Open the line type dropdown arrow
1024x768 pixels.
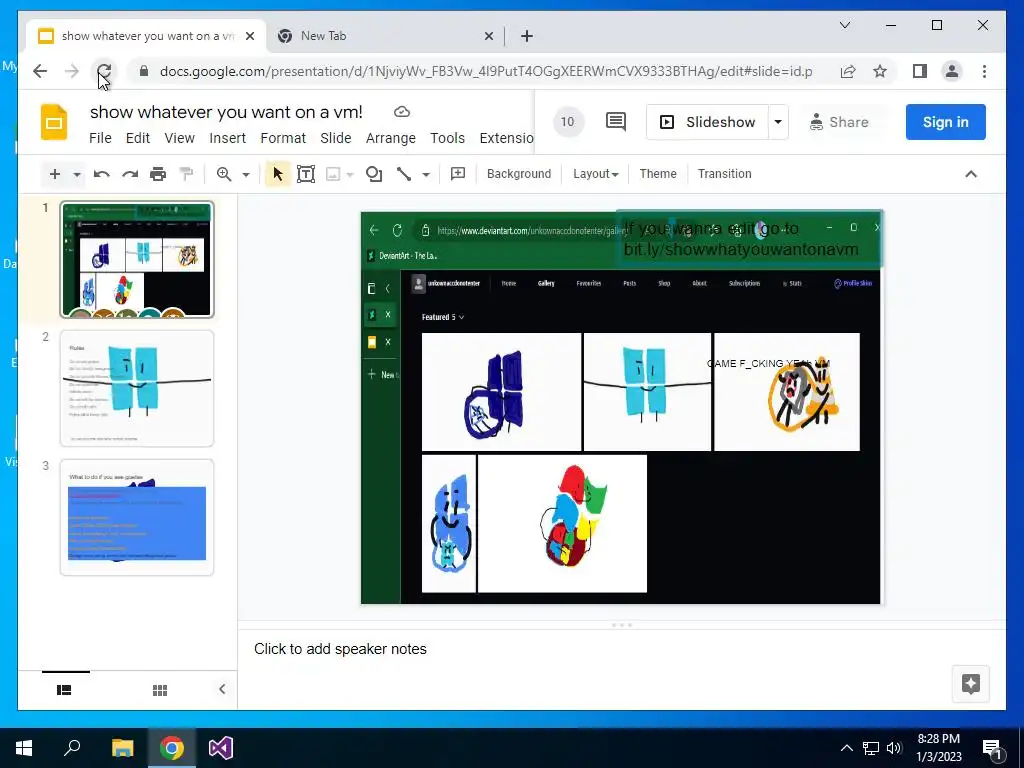point(426,174)
